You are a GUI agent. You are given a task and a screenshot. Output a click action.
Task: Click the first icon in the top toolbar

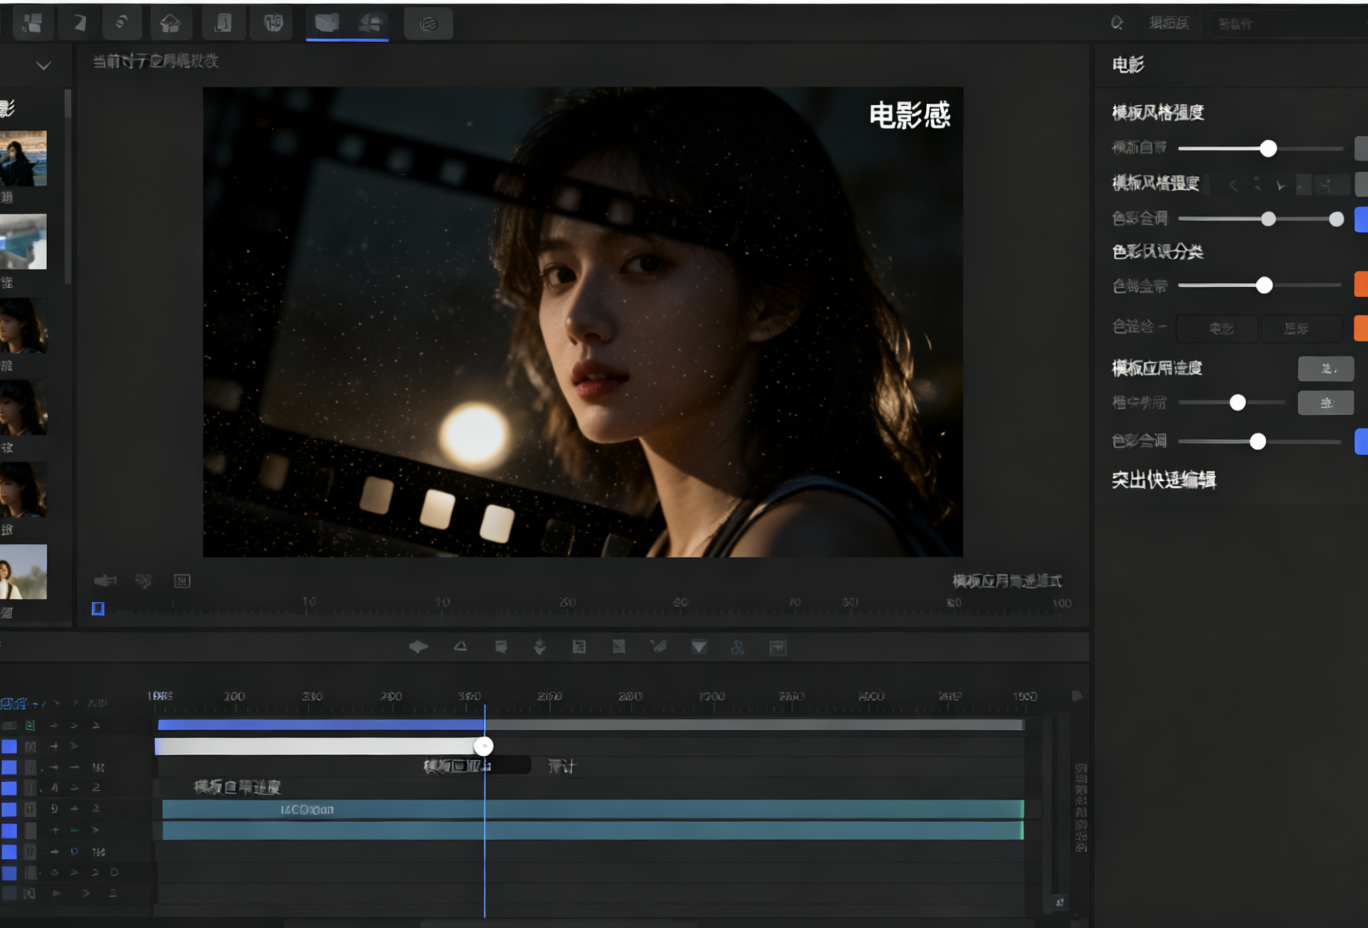32,23
